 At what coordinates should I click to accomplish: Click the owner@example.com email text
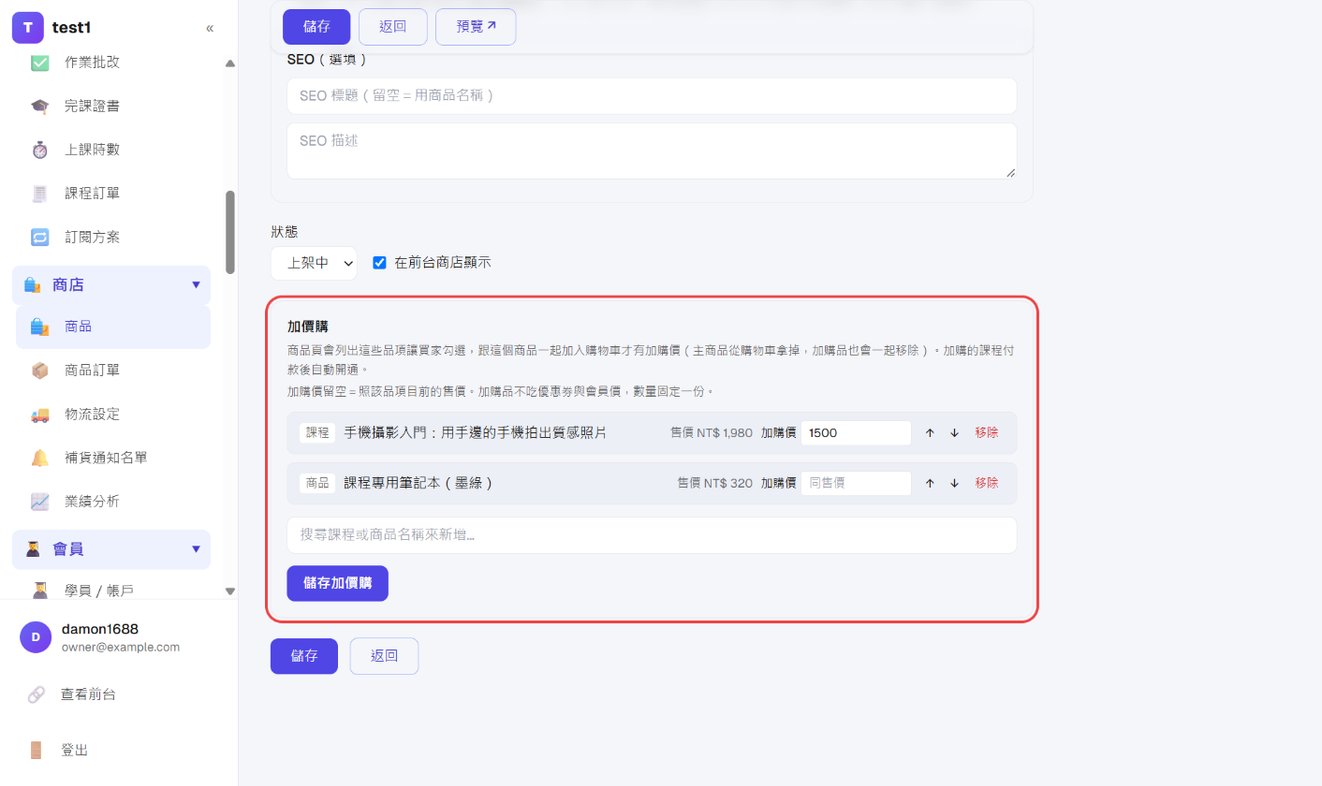click(x=121, y=647)
